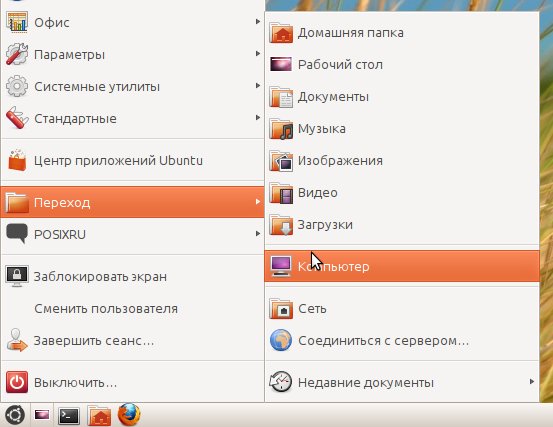The height and width of the screenshot is (427, 553).
Task: Click the Ubuntu Software Center shopping bag icon
Action: coord(17,160)
